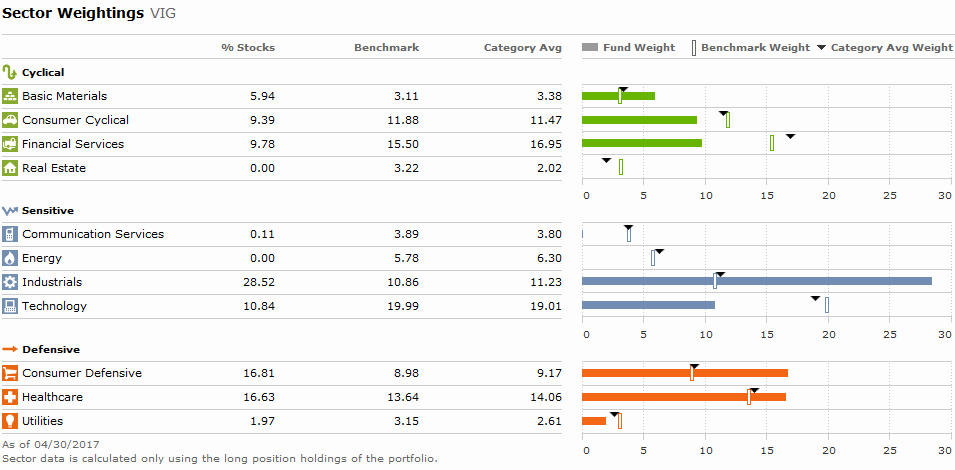955x470 pixels.
Task: Click Financial Services category average 16.95
Action: point(546,144)
